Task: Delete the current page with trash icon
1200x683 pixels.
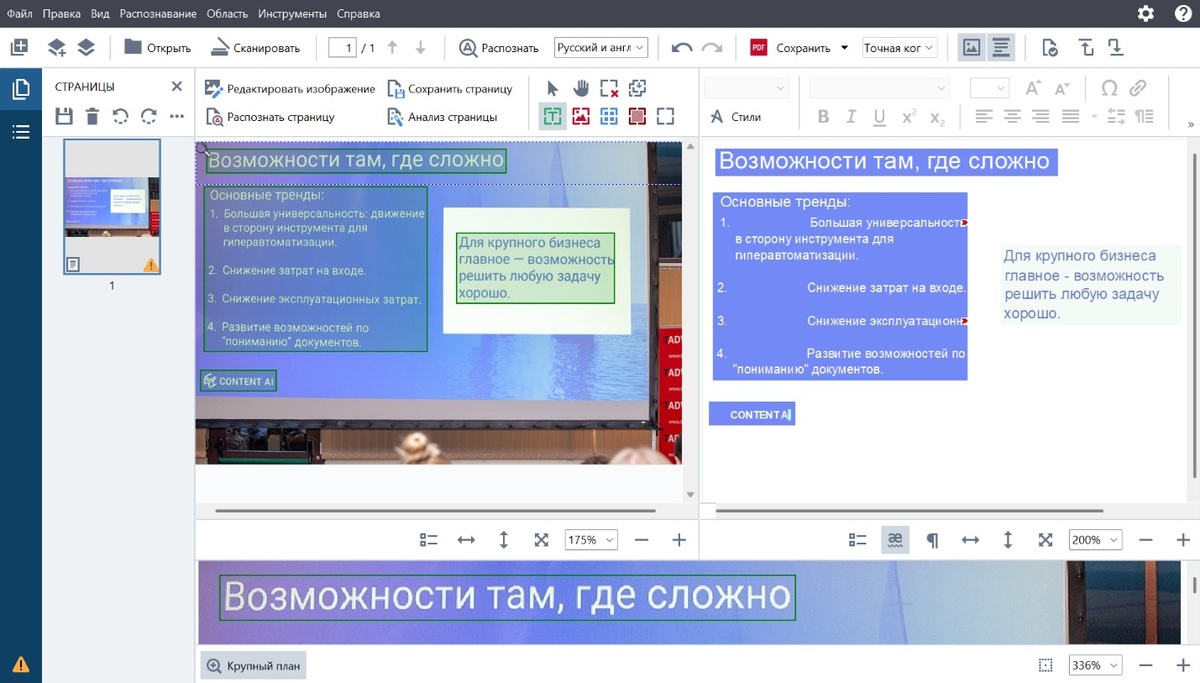Action: pyautogui.click(x=90, y=117)
